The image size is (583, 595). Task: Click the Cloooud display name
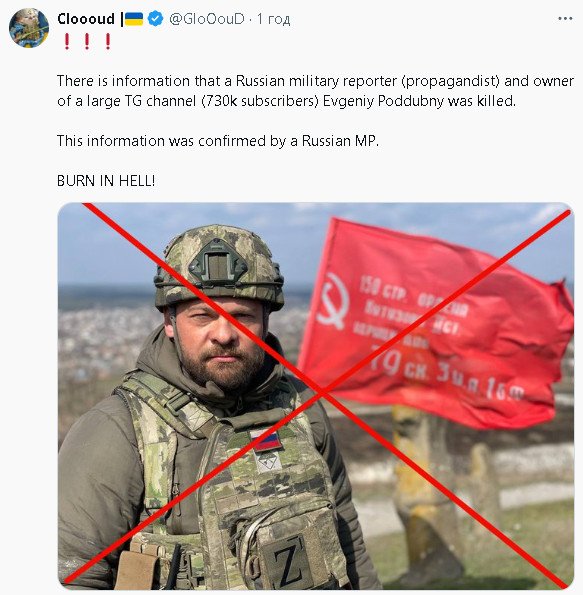(86, 19)
